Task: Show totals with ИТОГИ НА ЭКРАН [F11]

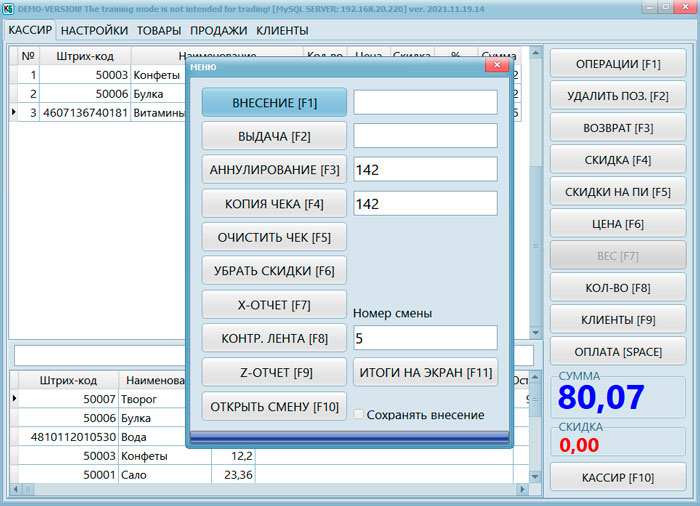Action: (x=425, y=372)
